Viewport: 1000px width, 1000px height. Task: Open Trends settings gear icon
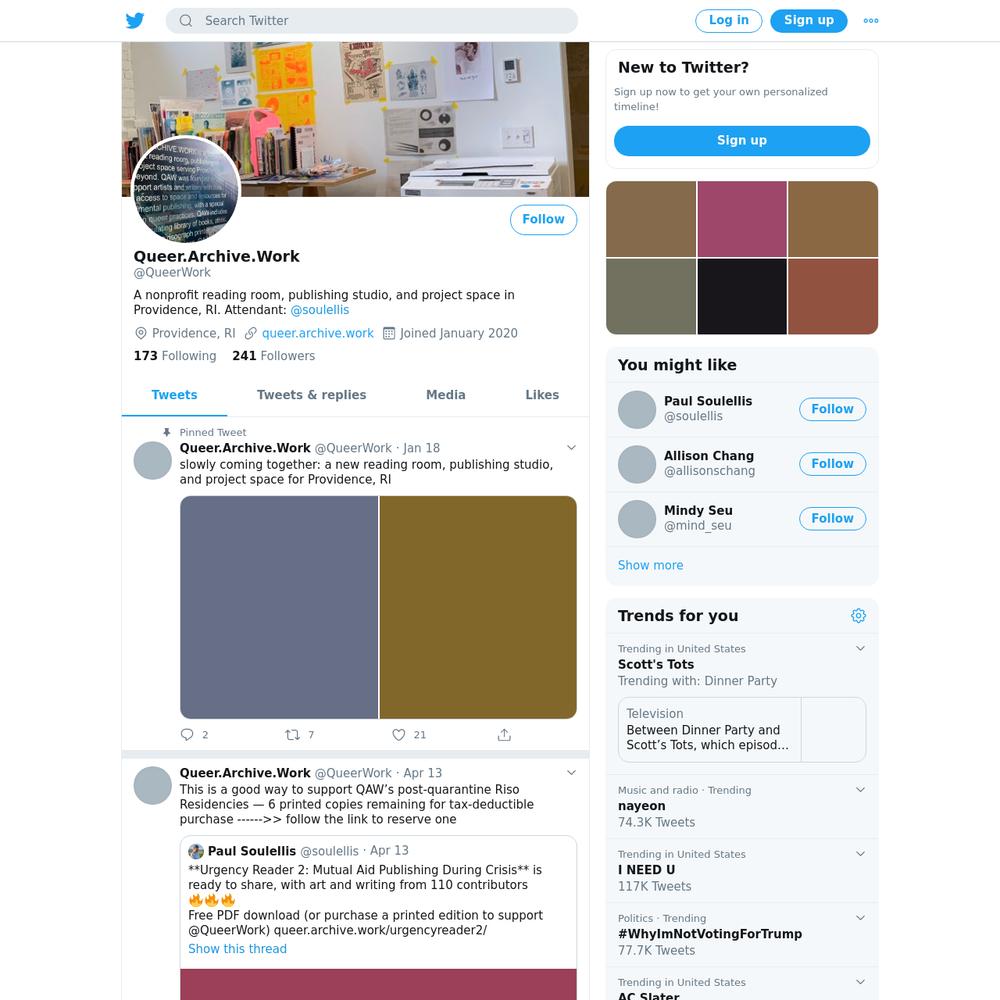click(858, 615)
